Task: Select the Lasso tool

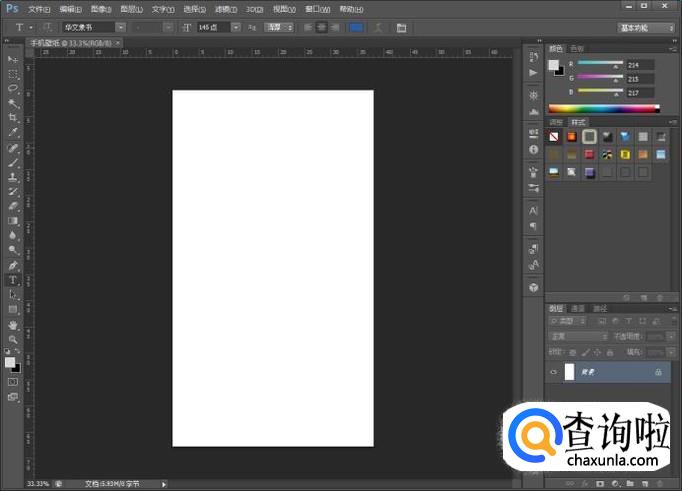Action: [14, 88]
